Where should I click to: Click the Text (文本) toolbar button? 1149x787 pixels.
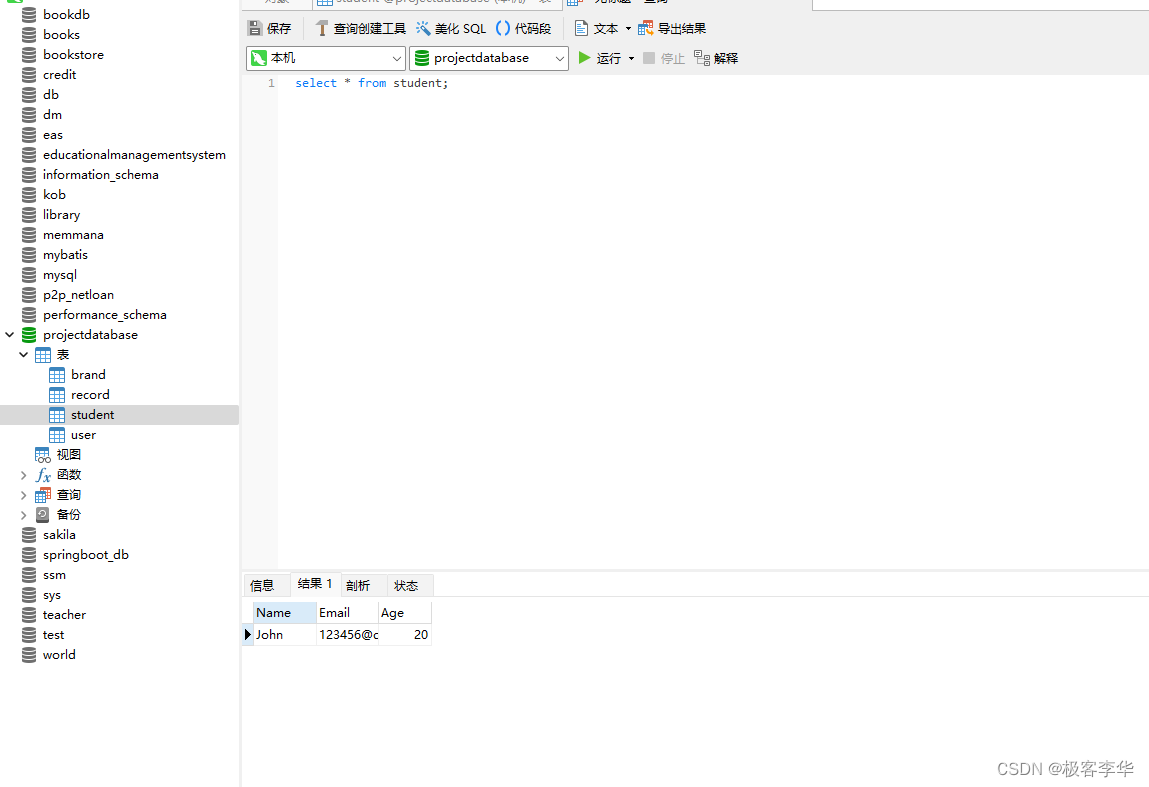pyautogui.click(x=596, y=29)
